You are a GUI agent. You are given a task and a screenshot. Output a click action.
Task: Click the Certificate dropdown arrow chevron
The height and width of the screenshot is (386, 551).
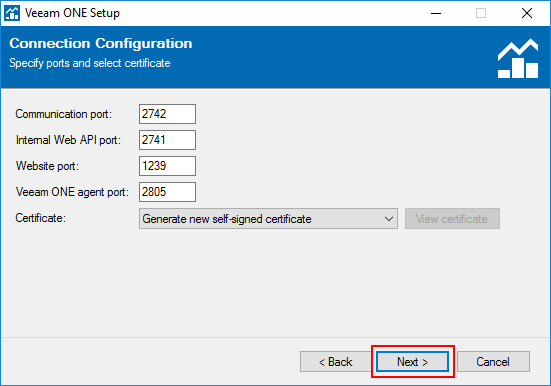[389, 219]
